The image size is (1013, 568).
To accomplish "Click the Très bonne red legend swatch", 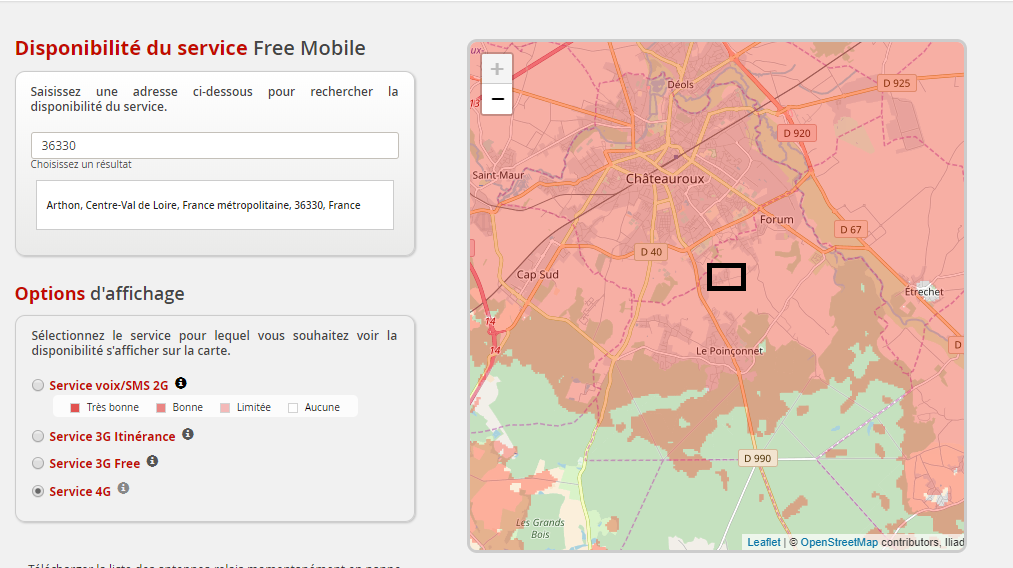I will pos(75,407).
